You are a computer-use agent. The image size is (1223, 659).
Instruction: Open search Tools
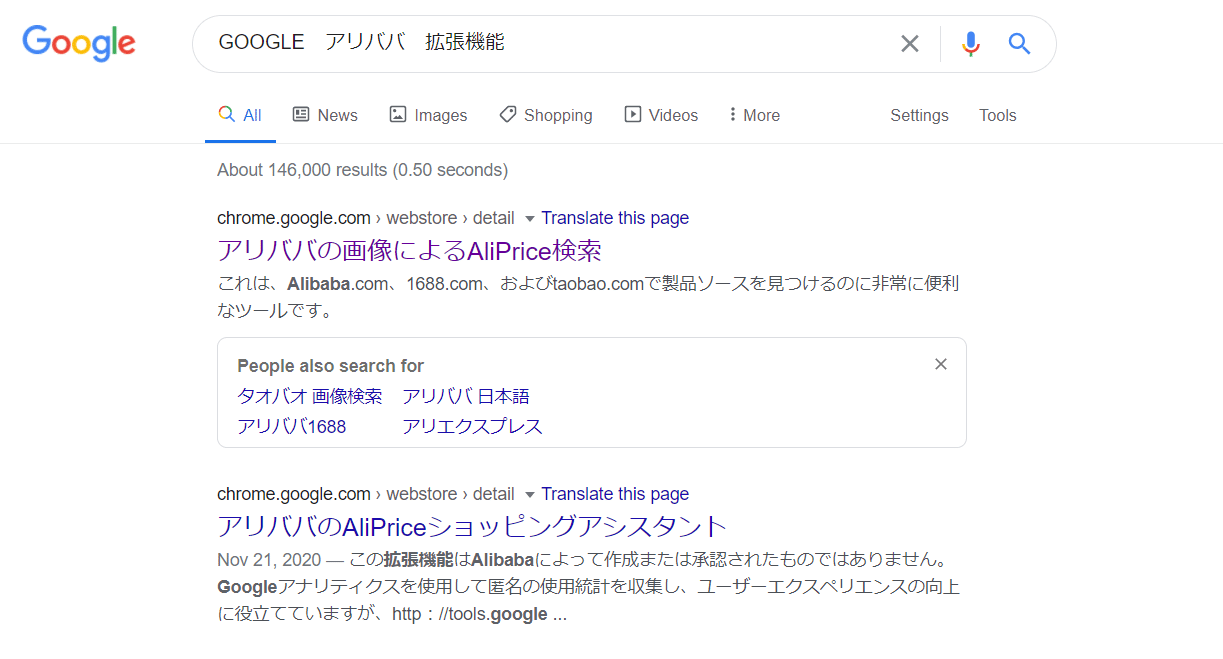pos(997,115)
